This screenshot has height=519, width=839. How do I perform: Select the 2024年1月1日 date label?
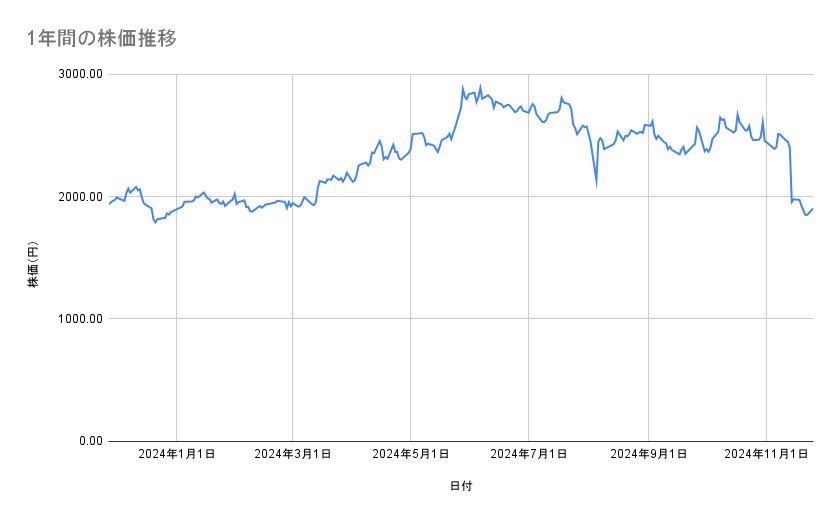tap(176, 455)
